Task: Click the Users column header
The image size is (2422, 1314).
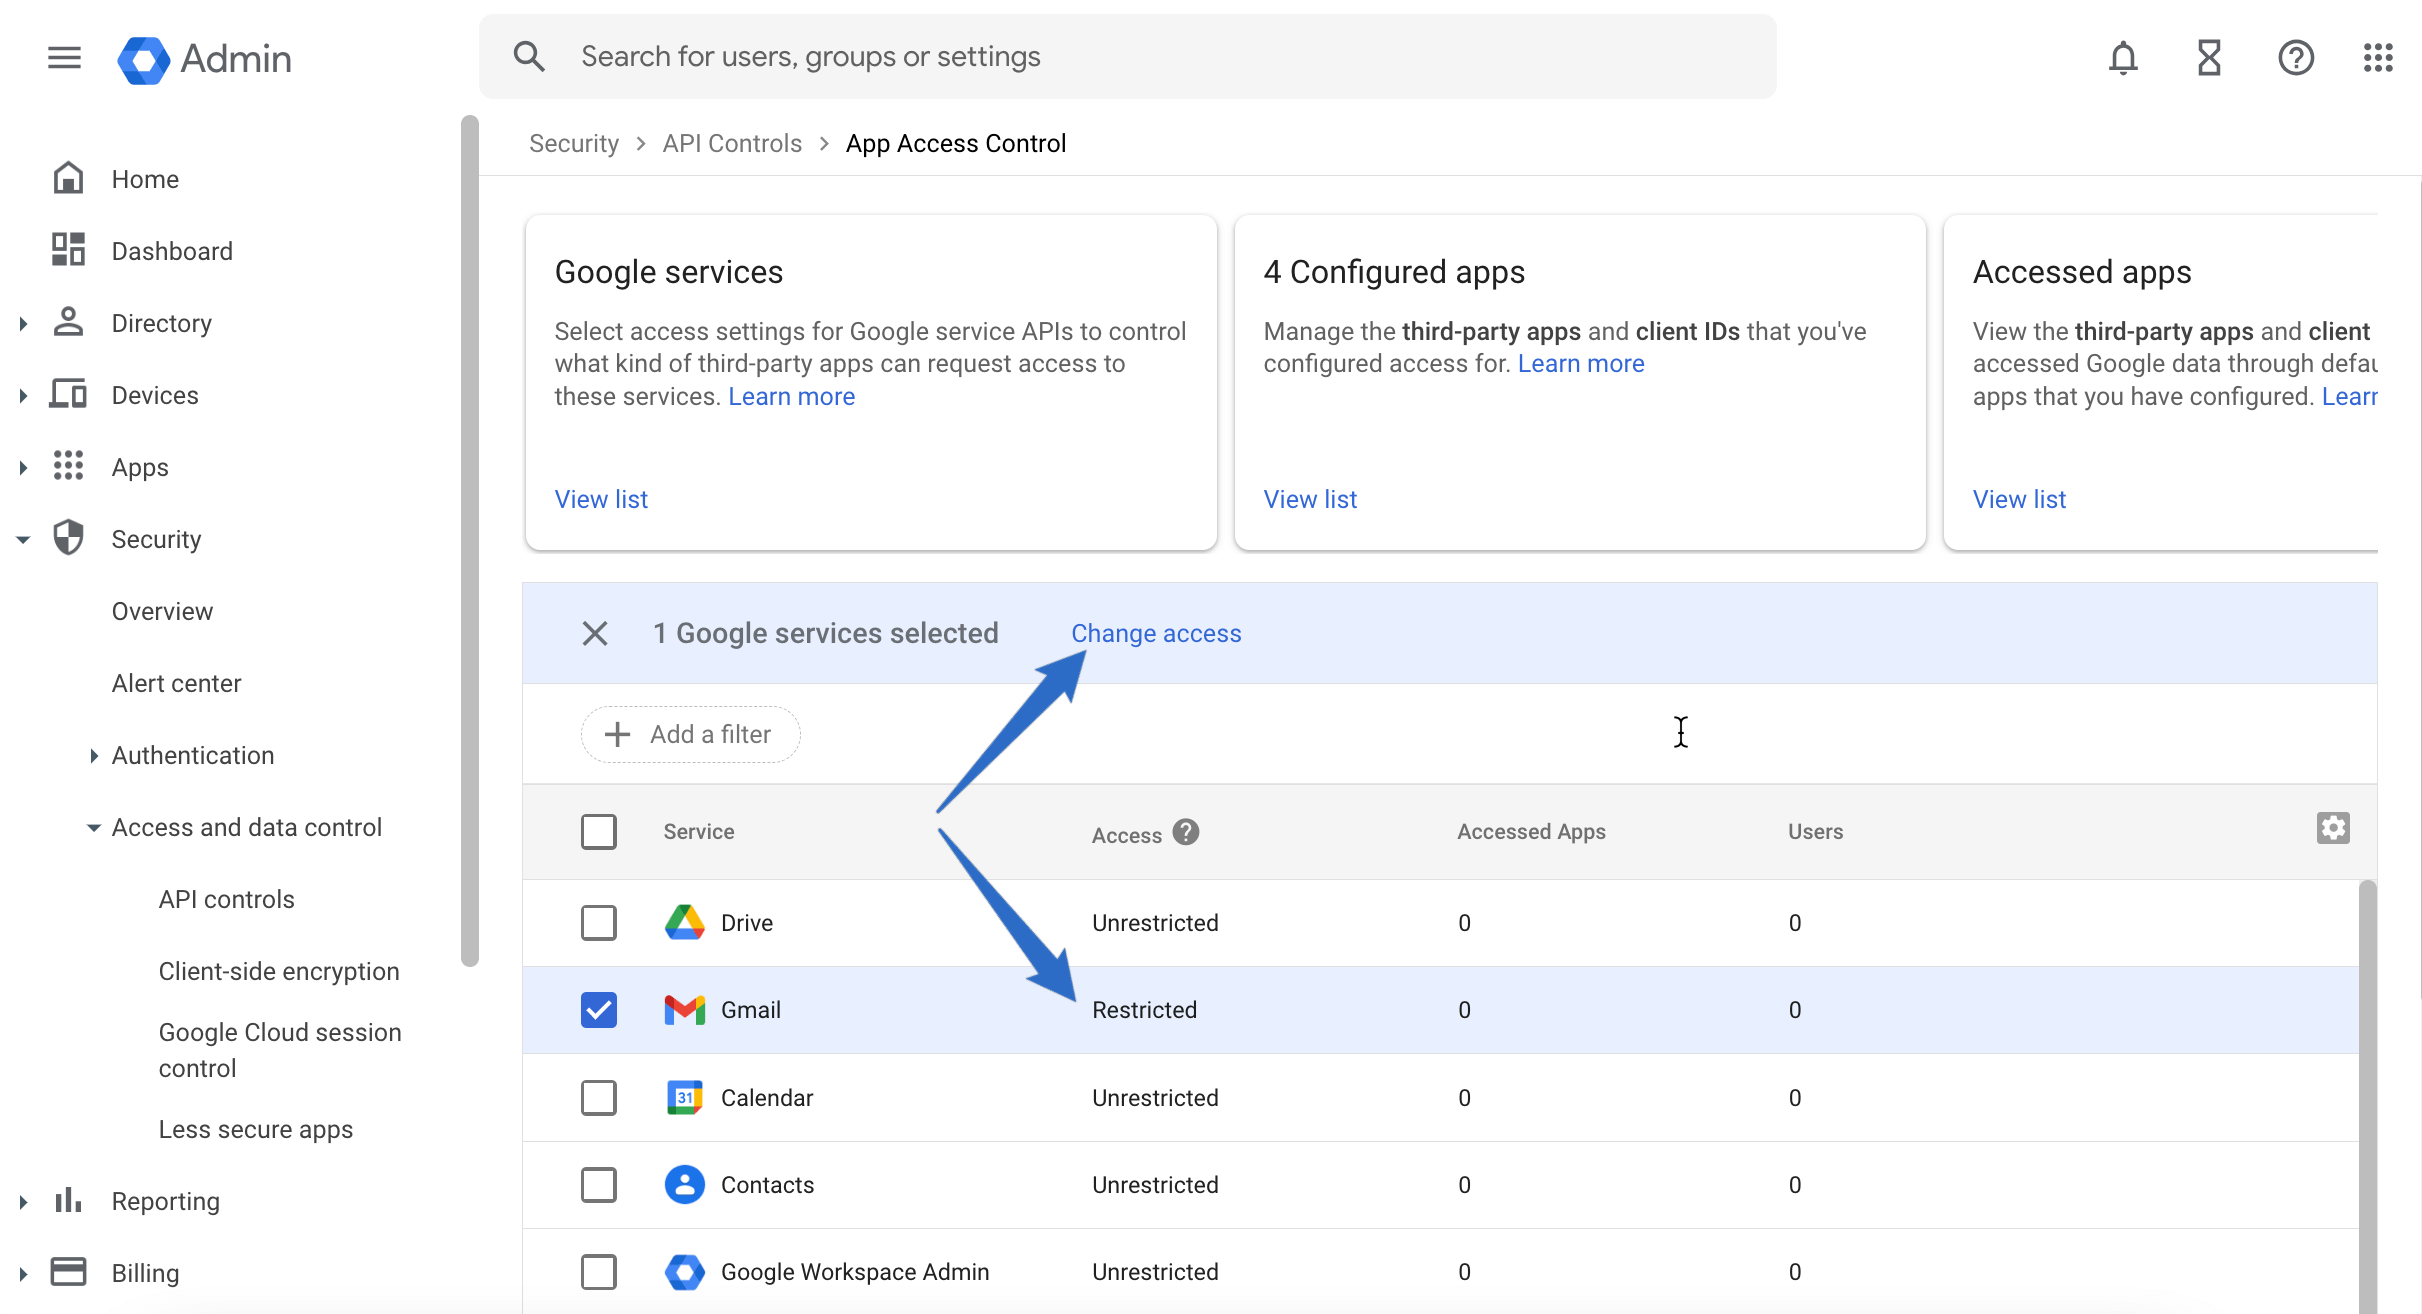Action: pos(1815,831)
